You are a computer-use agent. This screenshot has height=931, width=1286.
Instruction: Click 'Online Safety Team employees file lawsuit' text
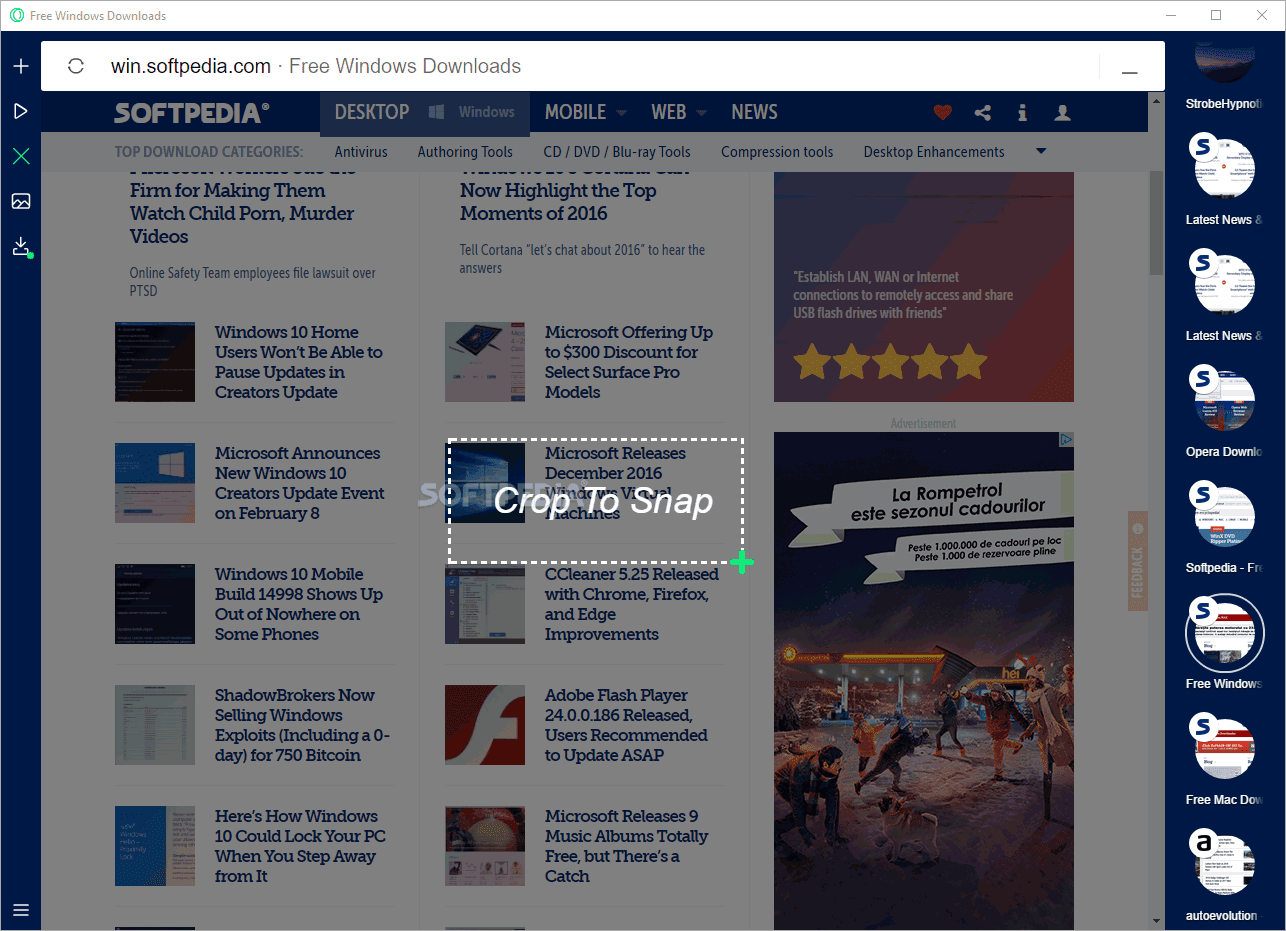click(x=253, y=282)
